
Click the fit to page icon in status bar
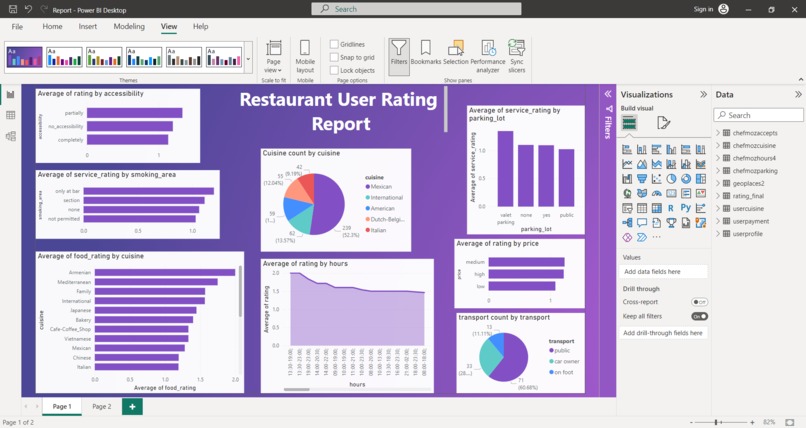[790, 422]
